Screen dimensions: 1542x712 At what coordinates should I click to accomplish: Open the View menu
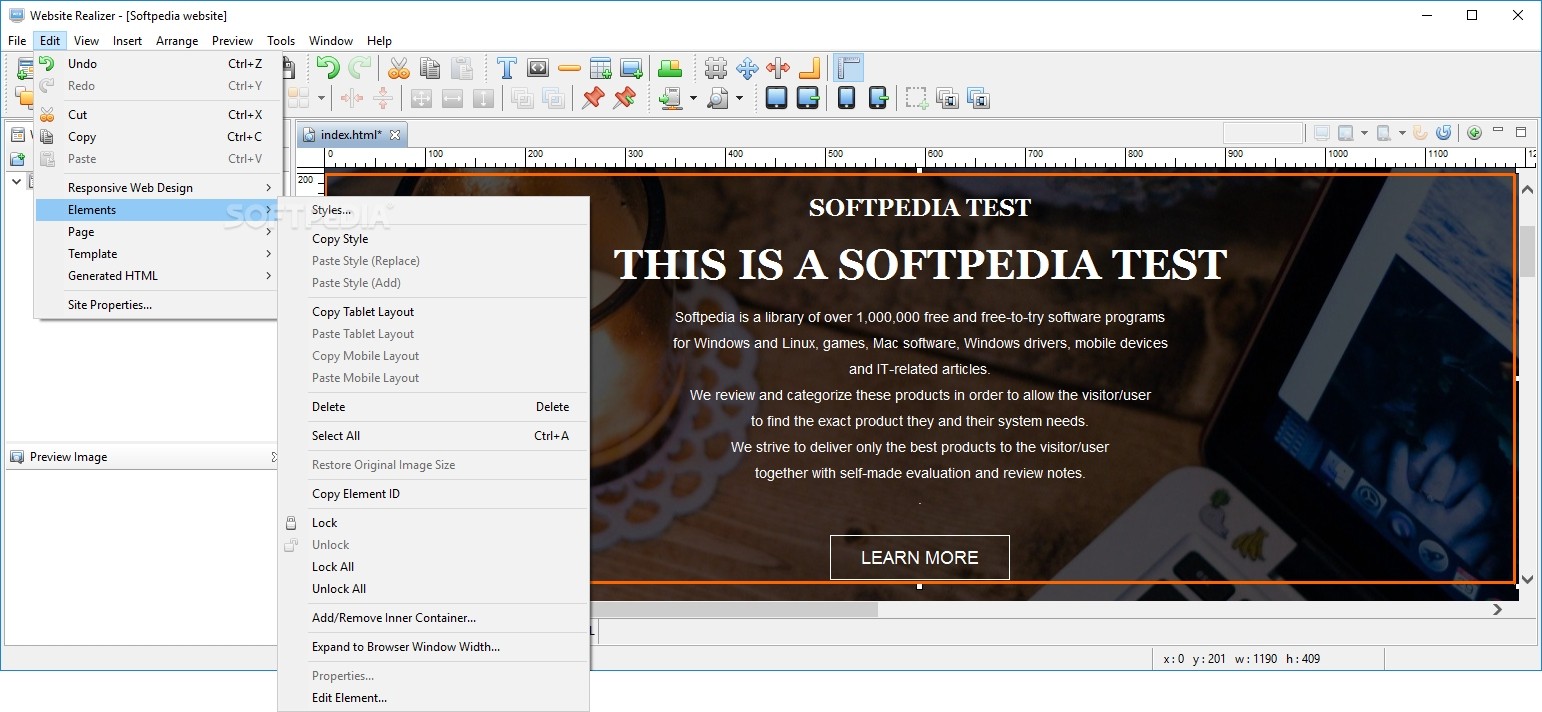point(87,41)
